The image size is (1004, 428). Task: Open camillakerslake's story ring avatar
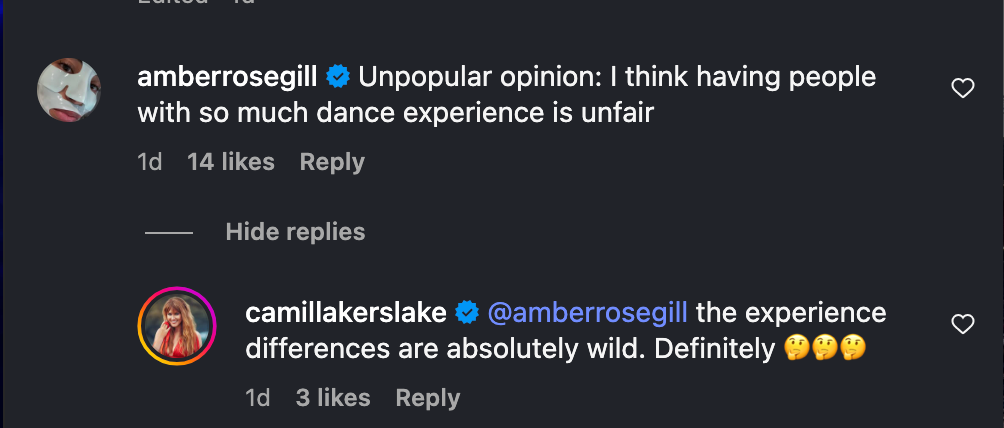[177, 327]
